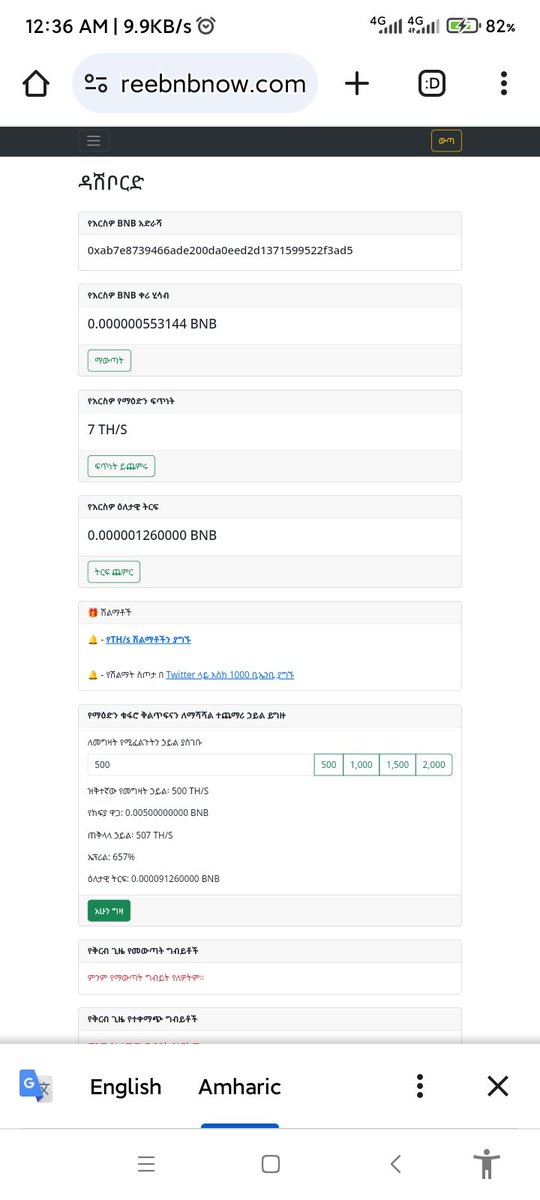
Task: Open the TH/s rewards link
Action: pyautogui.click(x=148, y=639)
